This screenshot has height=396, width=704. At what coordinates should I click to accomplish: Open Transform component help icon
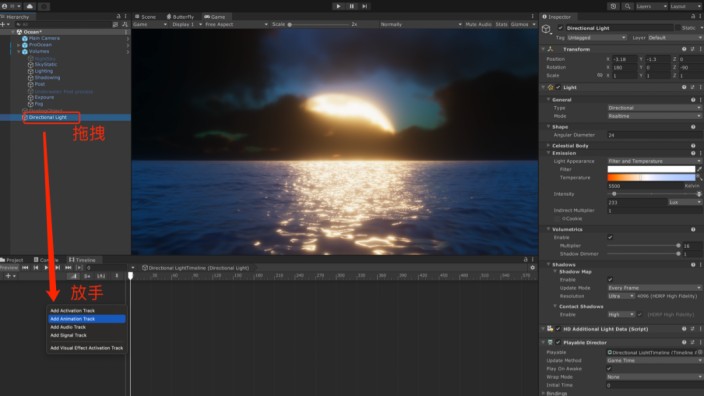click(684, 49)
